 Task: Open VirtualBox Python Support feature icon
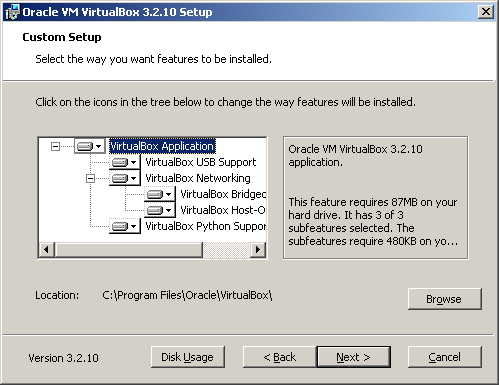point(125,226)
